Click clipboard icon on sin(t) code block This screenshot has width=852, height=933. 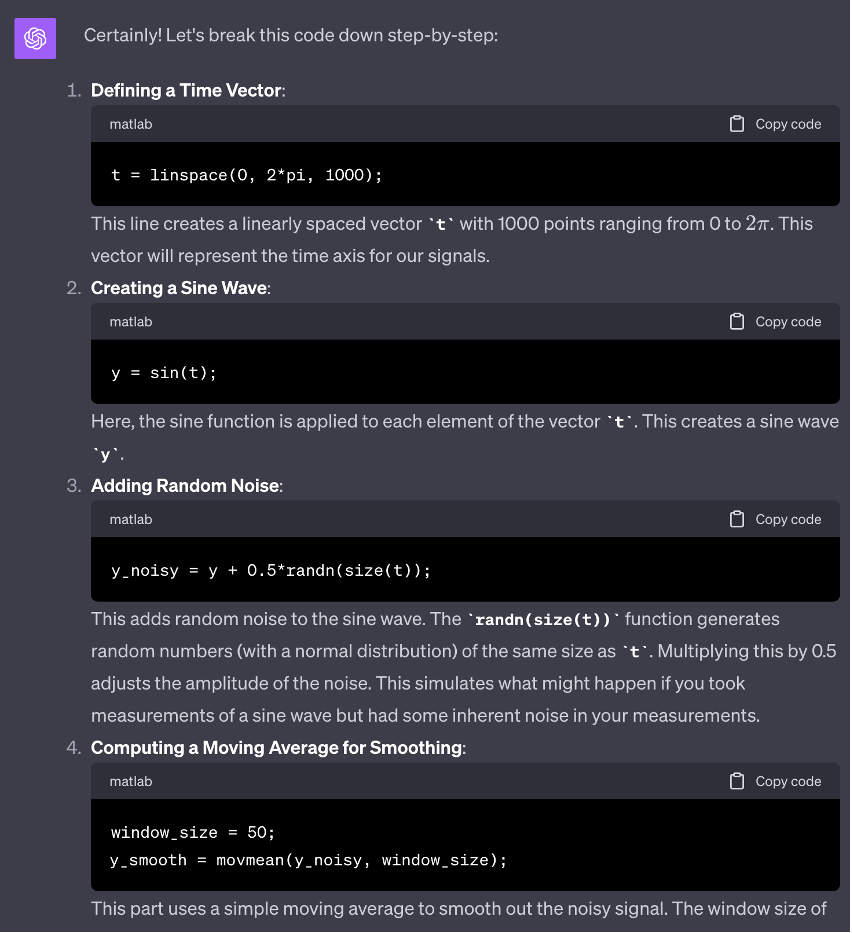737,321
